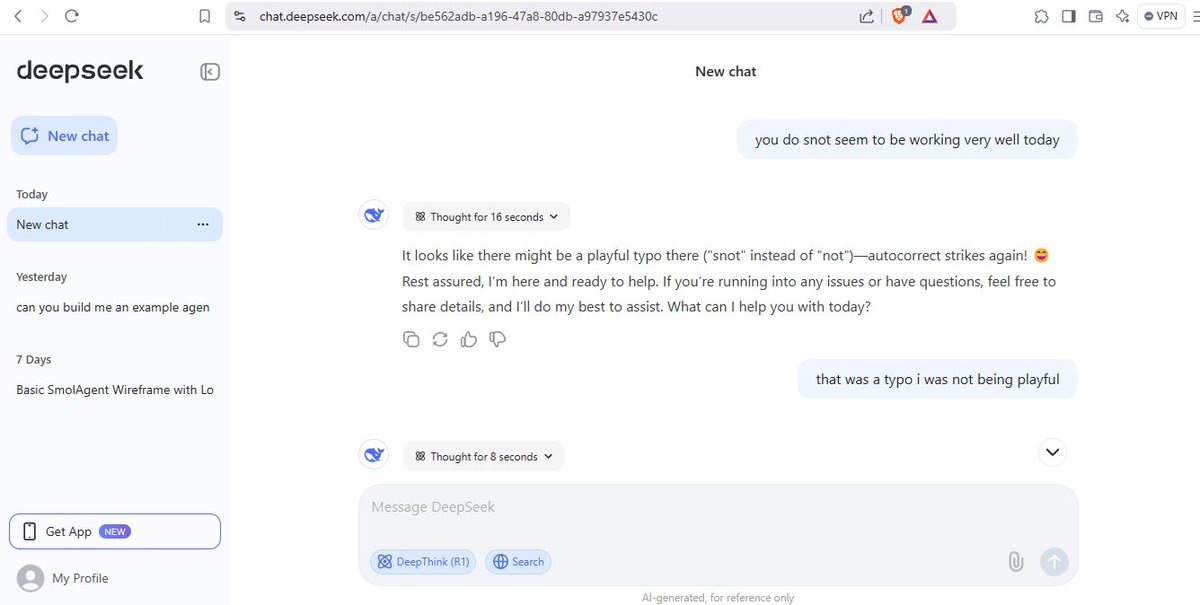Screen dimensions: 1200x605
Task: Open 'Basic SmolAgent Wireframe with Lo' chat
Action: [115, 390]
